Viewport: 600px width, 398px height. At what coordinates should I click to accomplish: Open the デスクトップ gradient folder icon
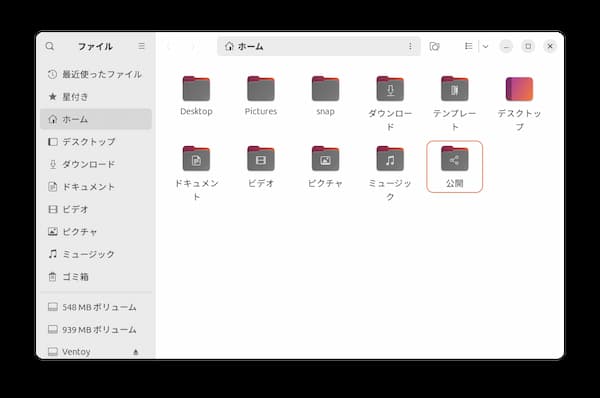point(519,89)
